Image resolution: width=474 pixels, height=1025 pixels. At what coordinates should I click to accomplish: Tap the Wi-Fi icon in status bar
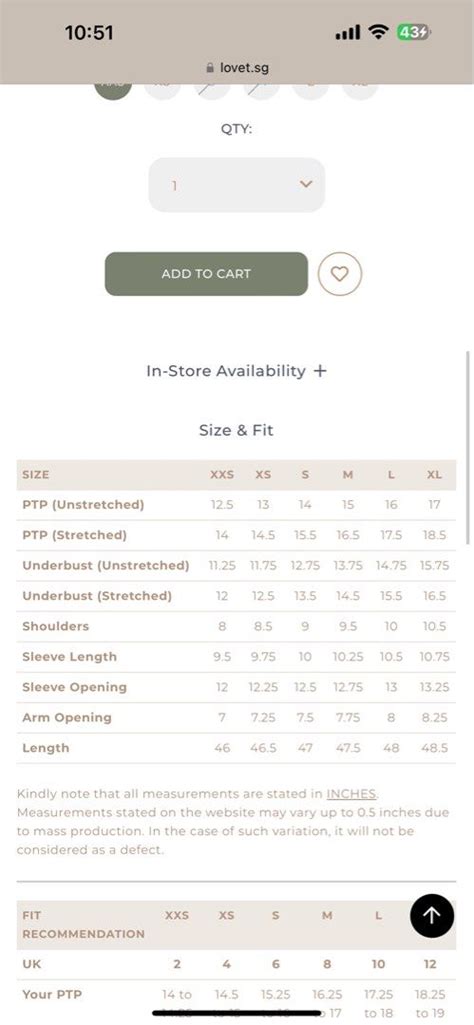(379, 32)
